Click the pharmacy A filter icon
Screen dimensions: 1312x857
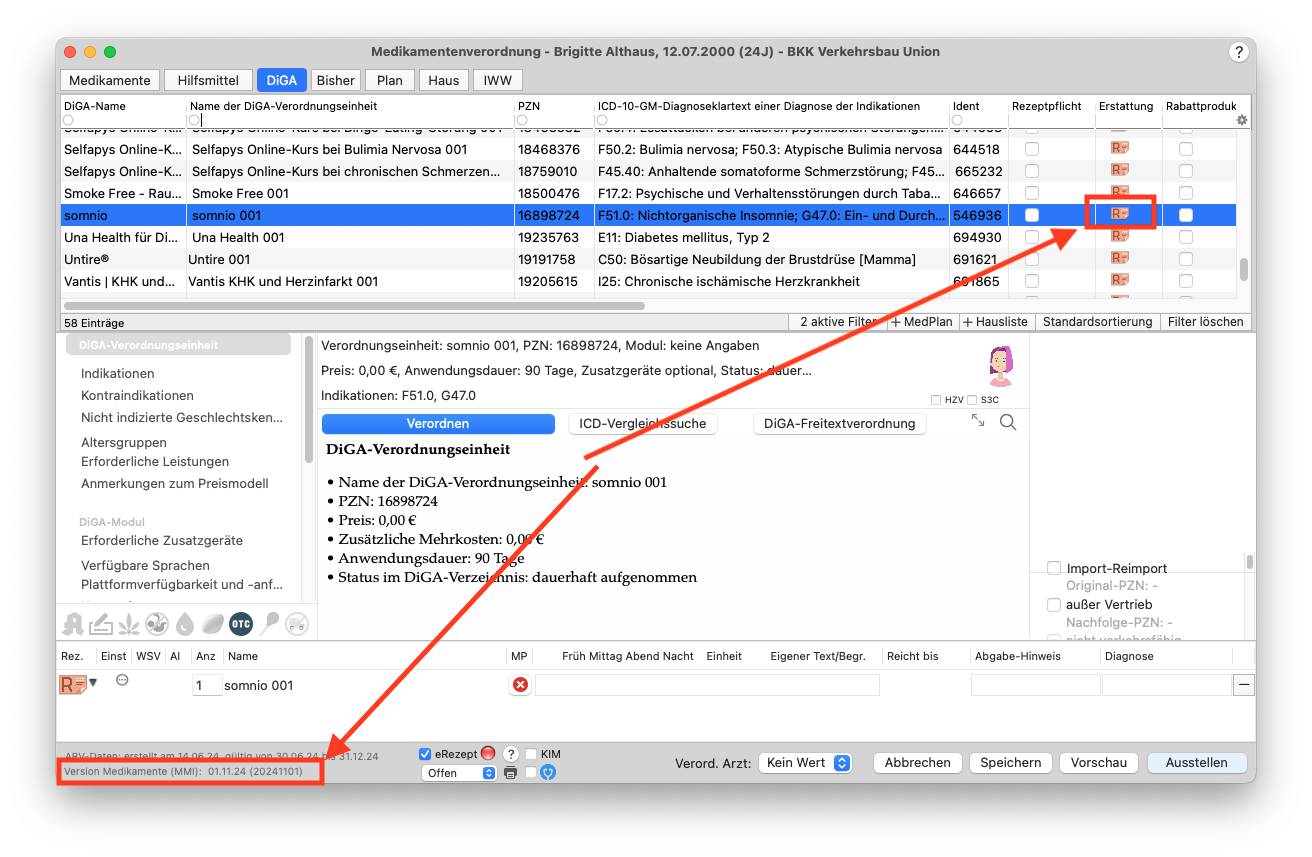click(x=73, y=624)
